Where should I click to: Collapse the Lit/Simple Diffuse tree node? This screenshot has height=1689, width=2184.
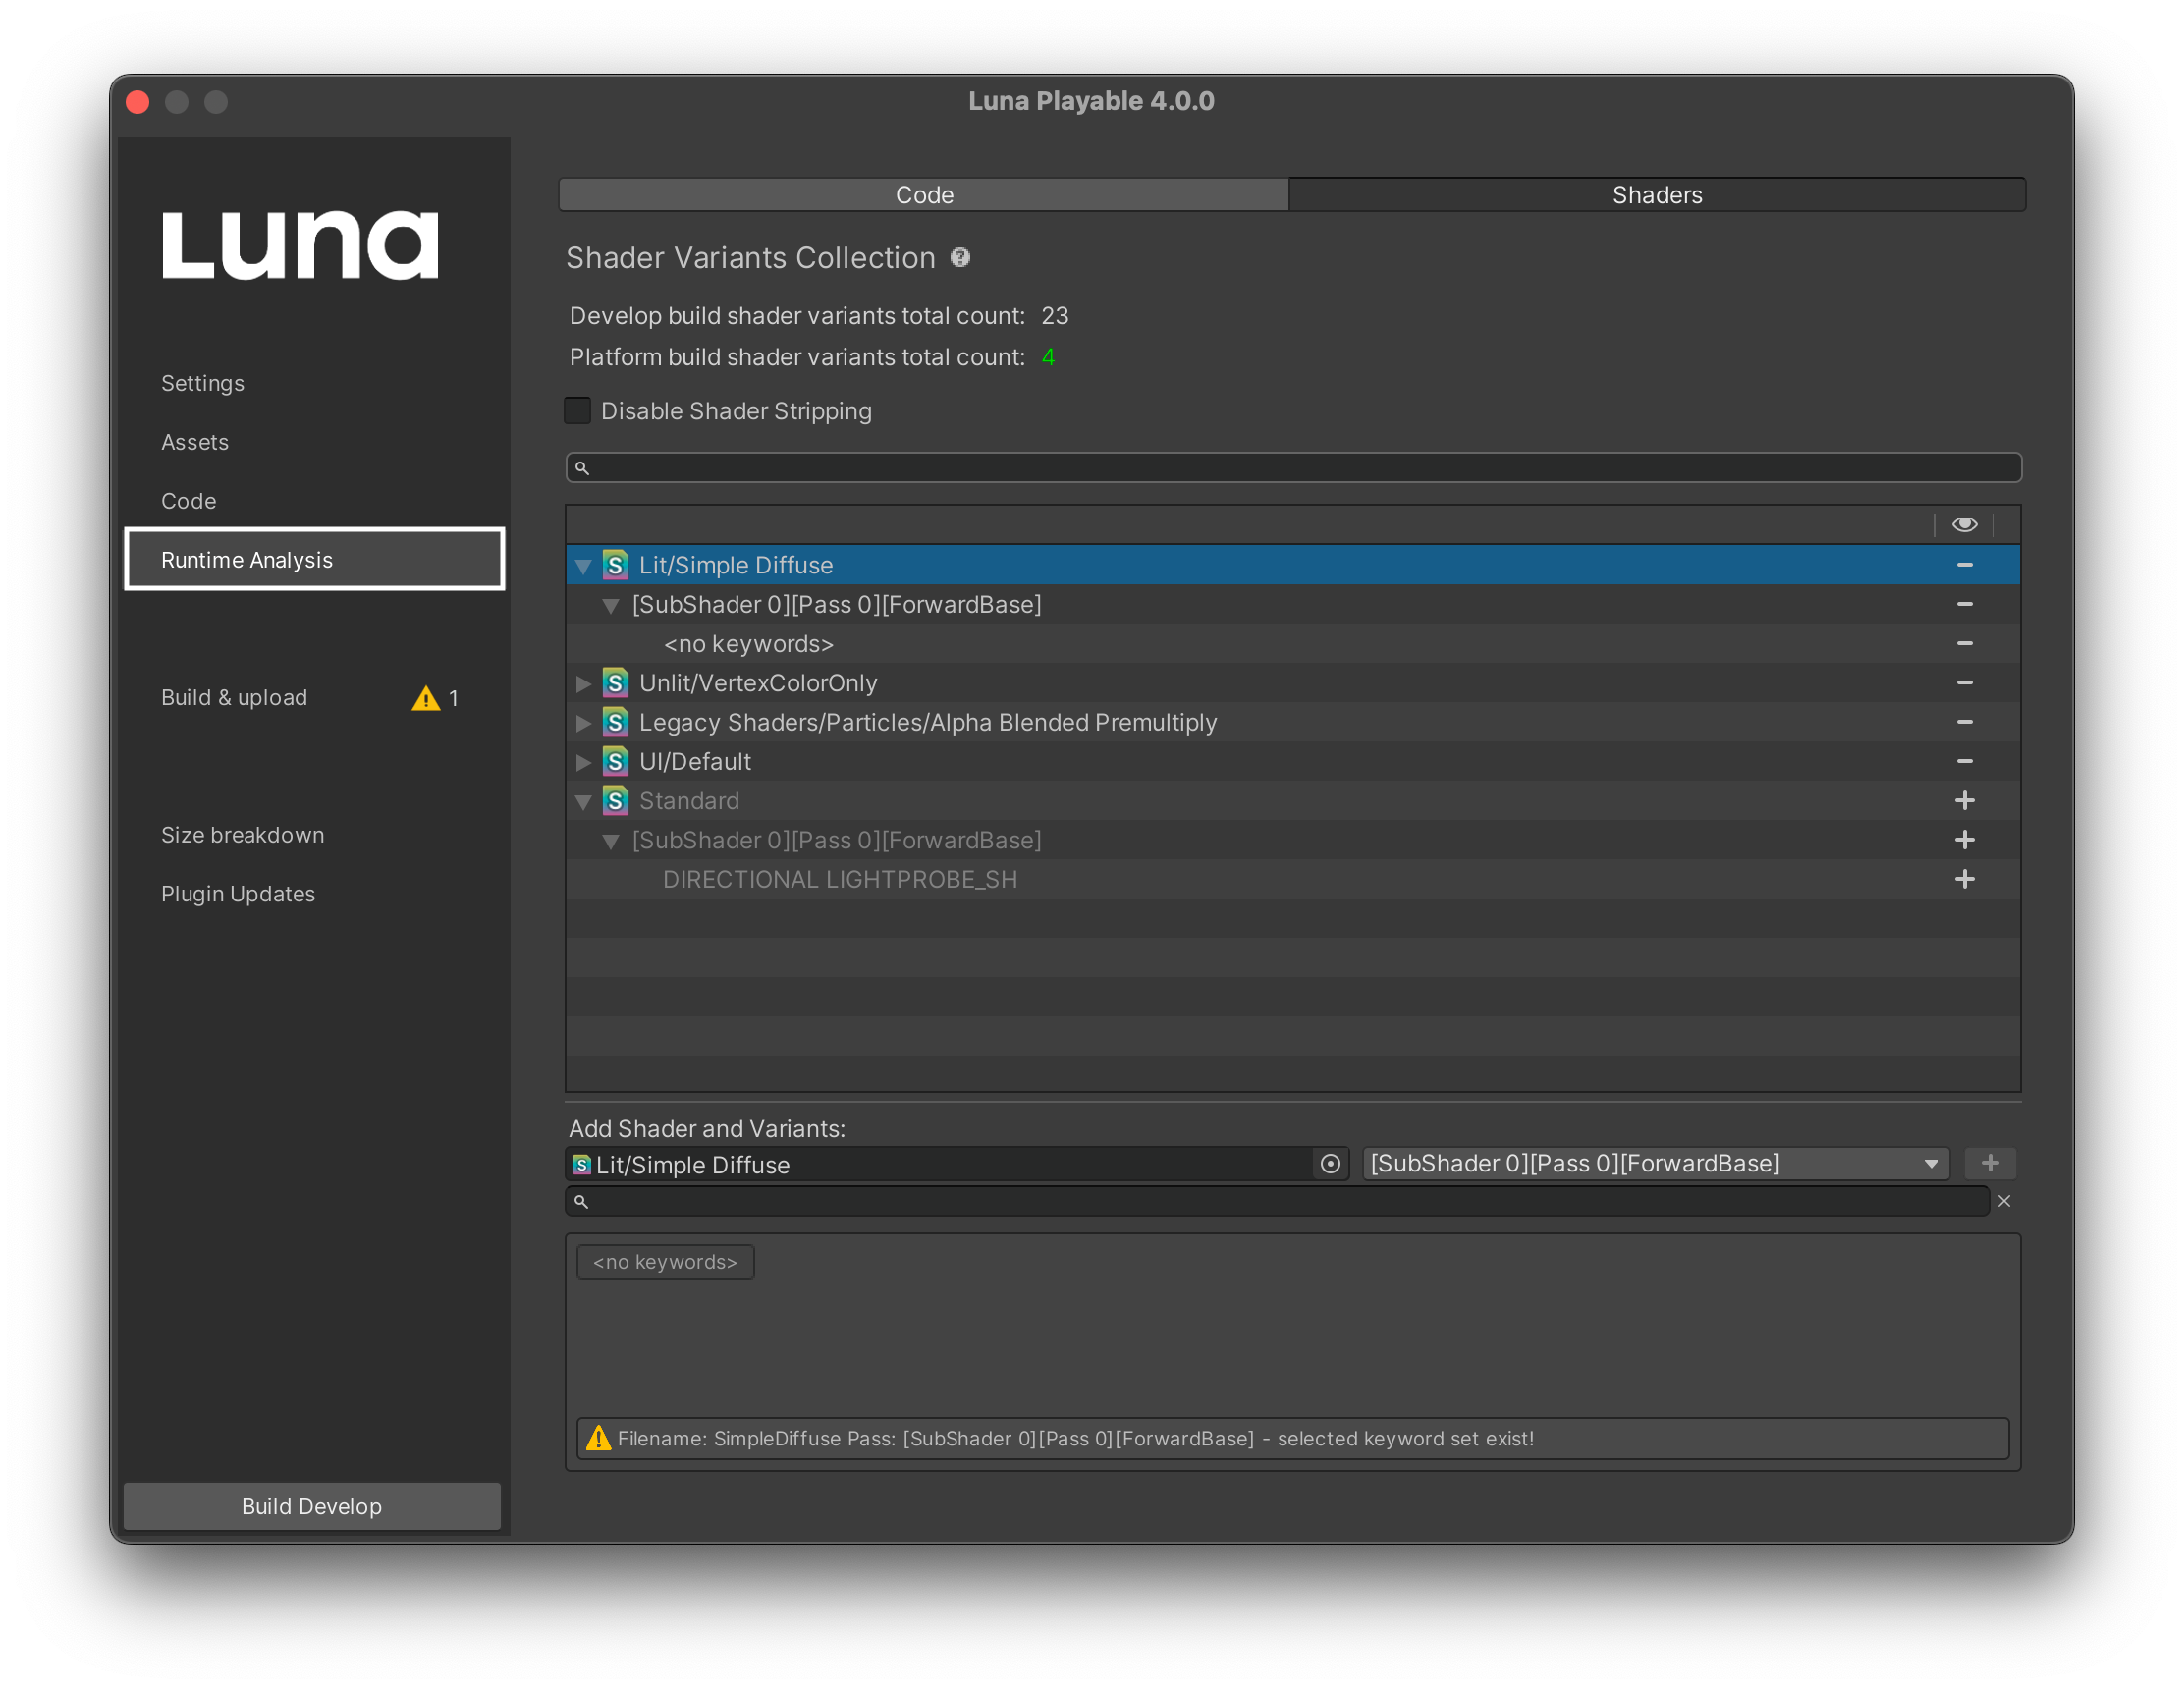(583, 566)
